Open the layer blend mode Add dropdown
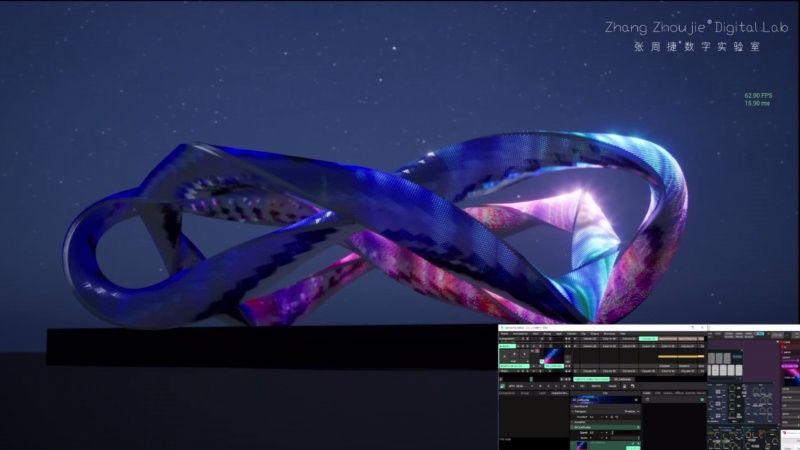Image resolution: width=800 pixels, height=450 pixels. tap(515, 361)
